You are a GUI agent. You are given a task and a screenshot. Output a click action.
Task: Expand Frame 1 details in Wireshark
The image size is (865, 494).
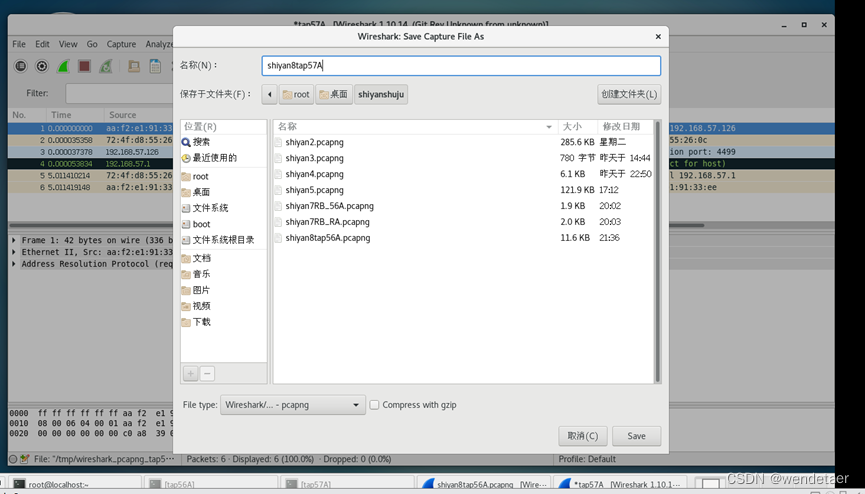14,240
